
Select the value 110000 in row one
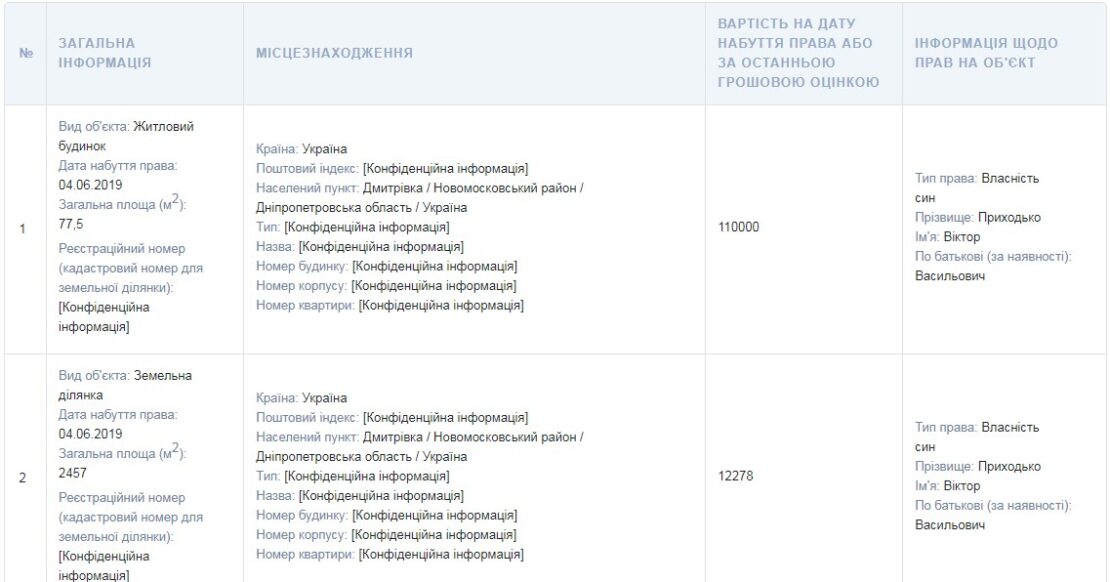pos(738,227)
